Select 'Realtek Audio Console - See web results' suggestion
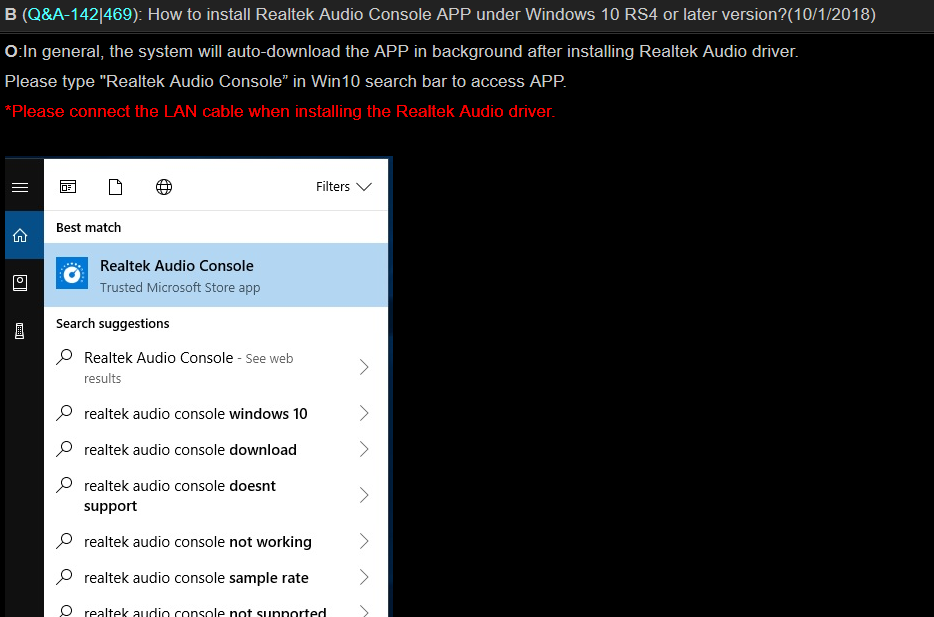 pyautogui.click(x=216, y=367)
